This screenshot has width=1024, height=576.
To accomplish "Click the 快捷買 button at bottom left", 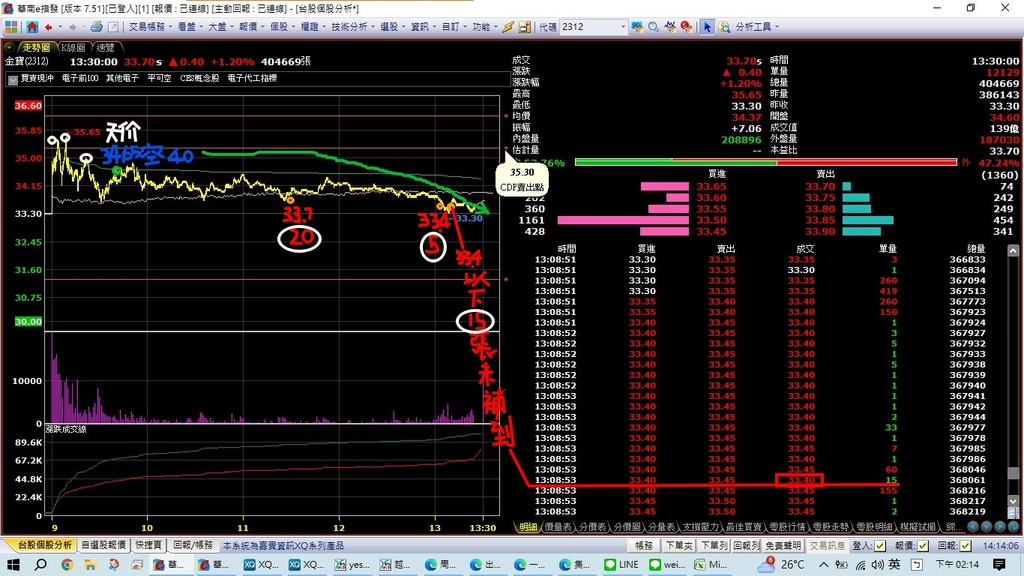I will point(148,546).
